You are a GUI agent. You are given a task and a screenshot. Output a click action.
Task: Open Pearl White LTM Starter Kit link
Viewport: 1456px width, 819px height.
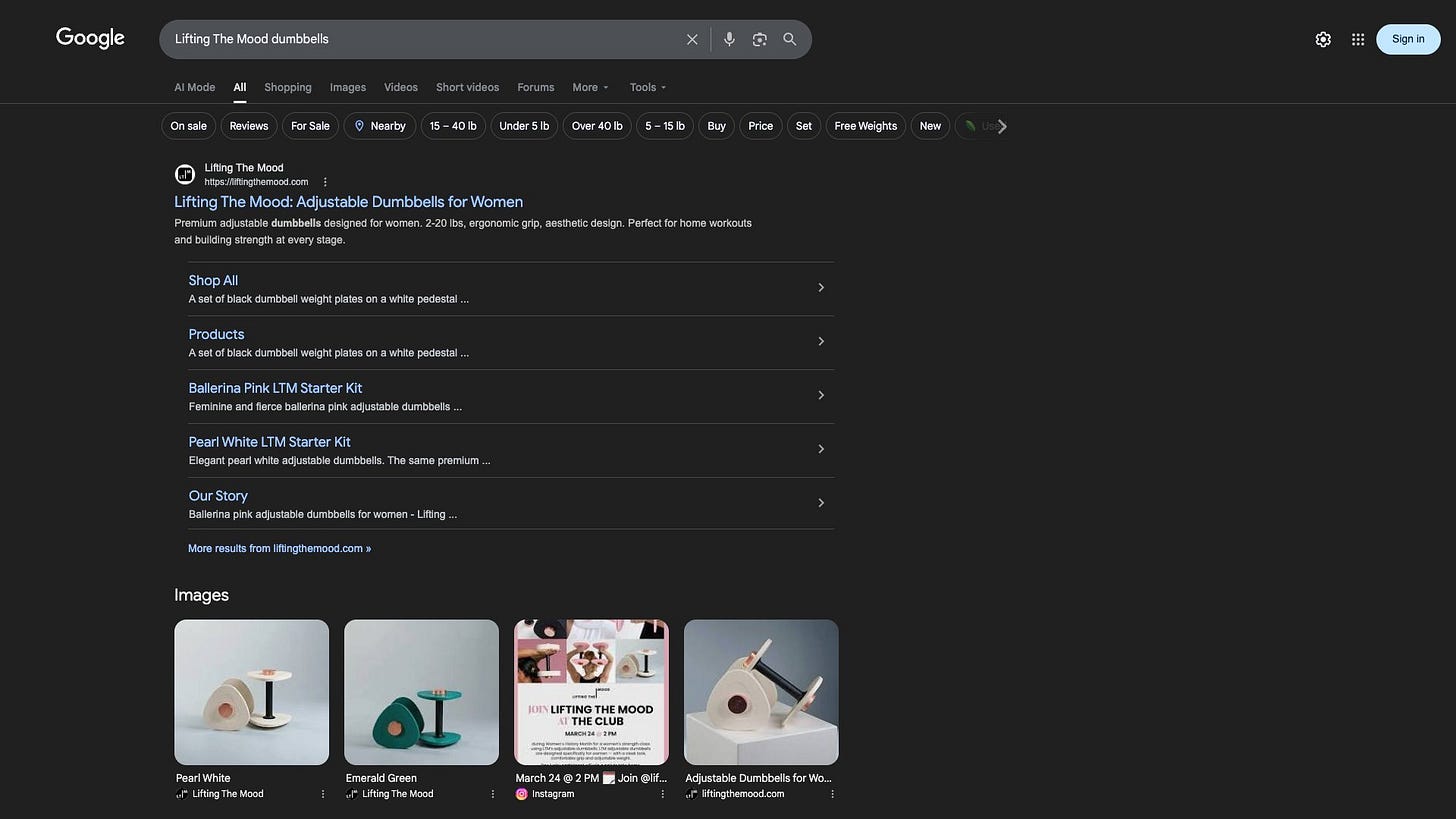(269, 442)
